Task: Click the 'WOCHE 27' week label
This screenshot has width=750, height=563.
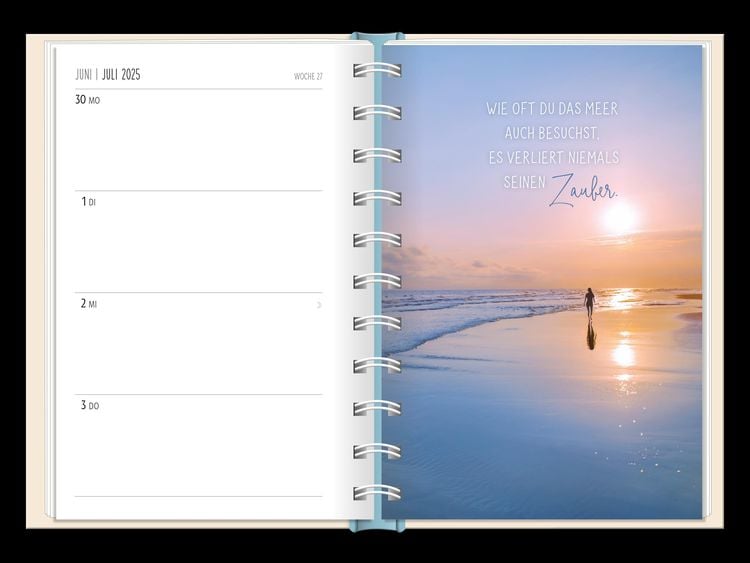Action: tap(308, 76)
